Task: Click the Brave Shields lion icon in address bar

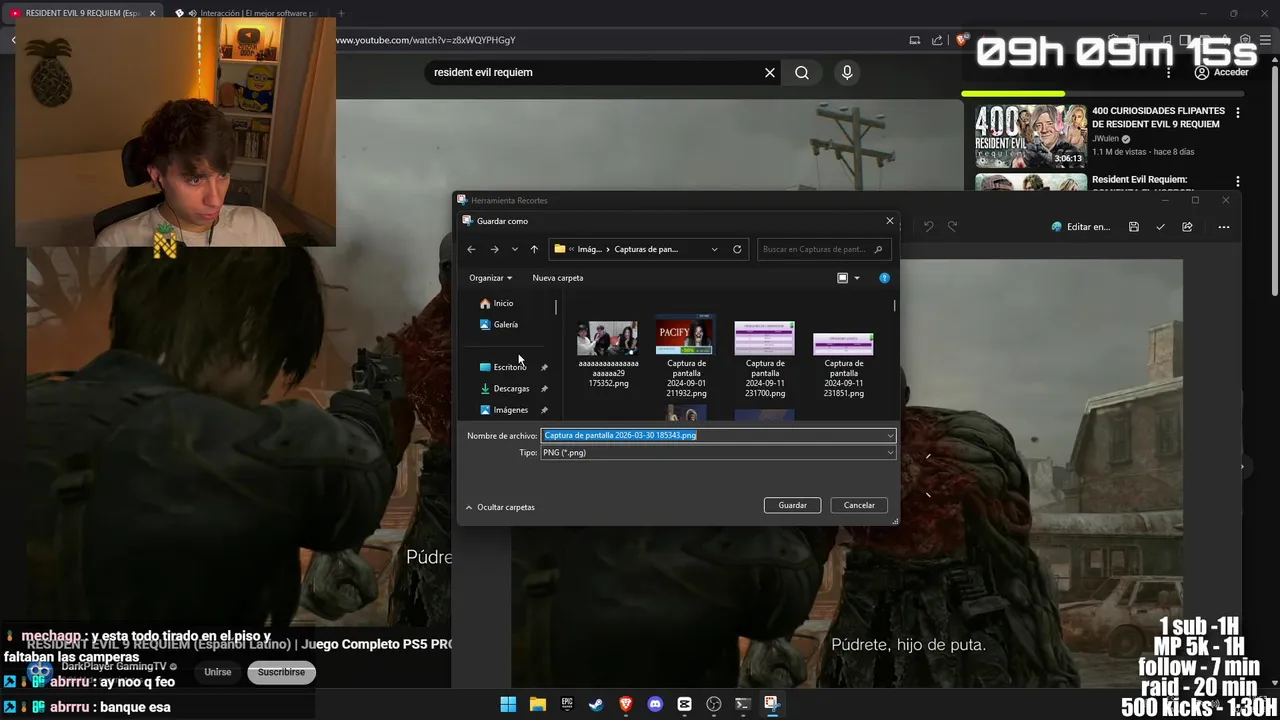Action: 961,40
